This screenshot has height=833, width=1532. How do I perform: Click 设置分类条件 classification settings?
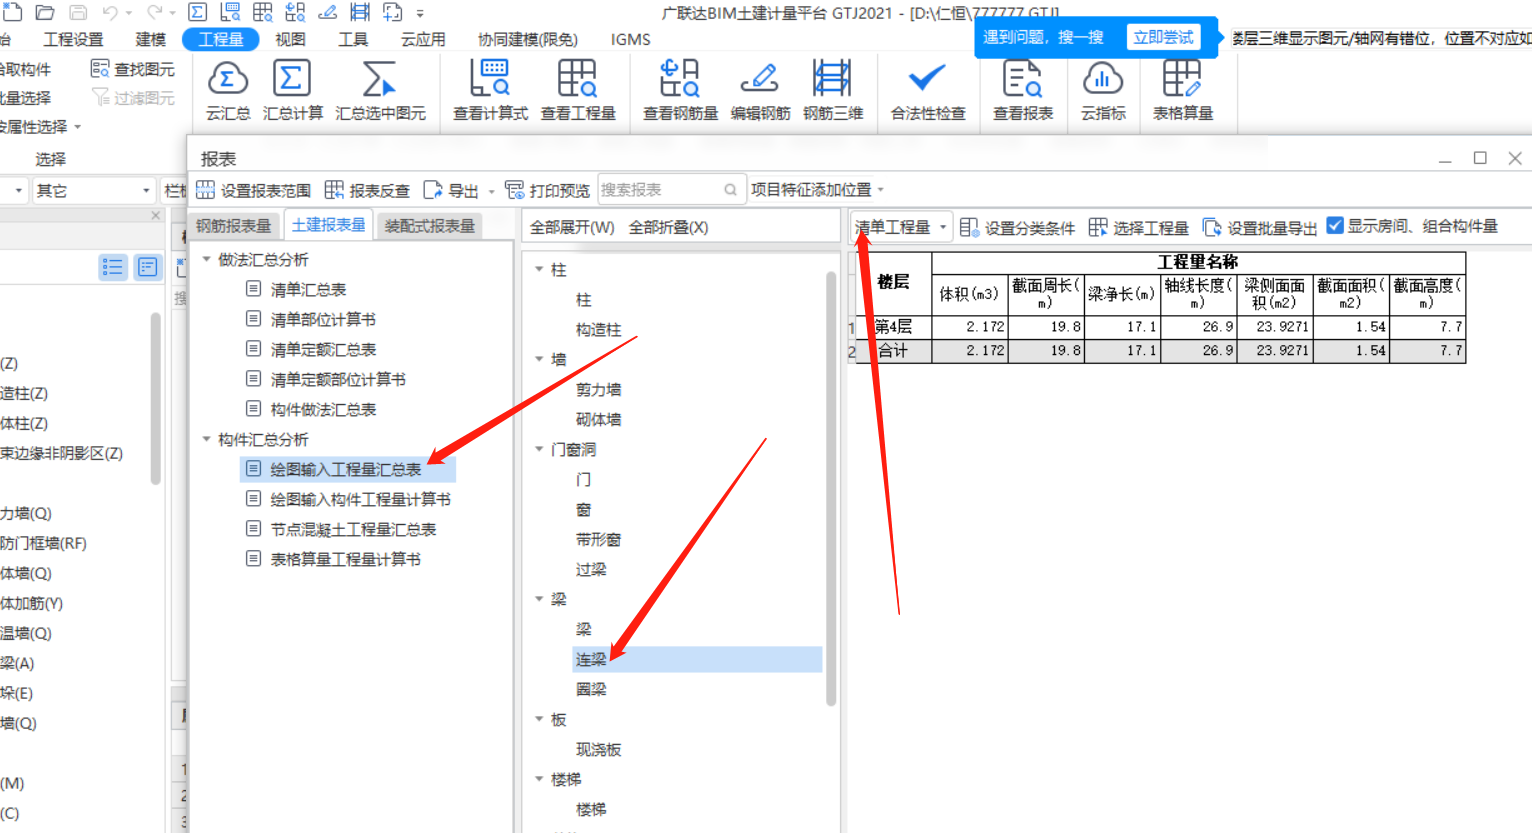(x=1017, y=228)
